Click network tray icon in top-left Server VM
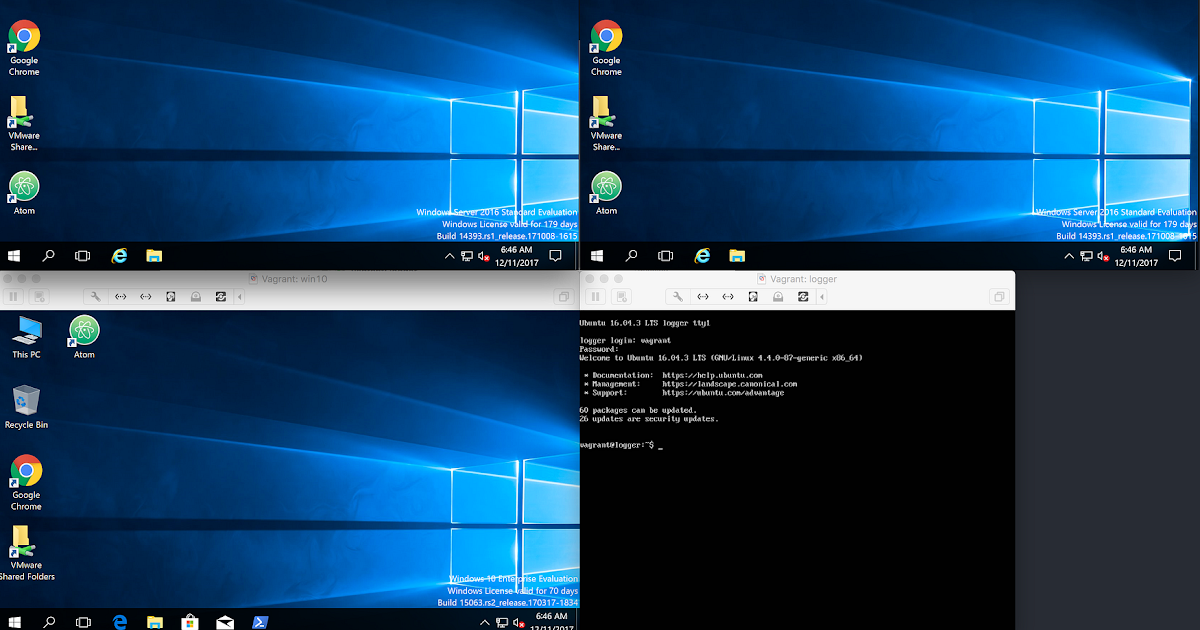The height and width of the screenshot is (630, 1200). coord(467,257)
